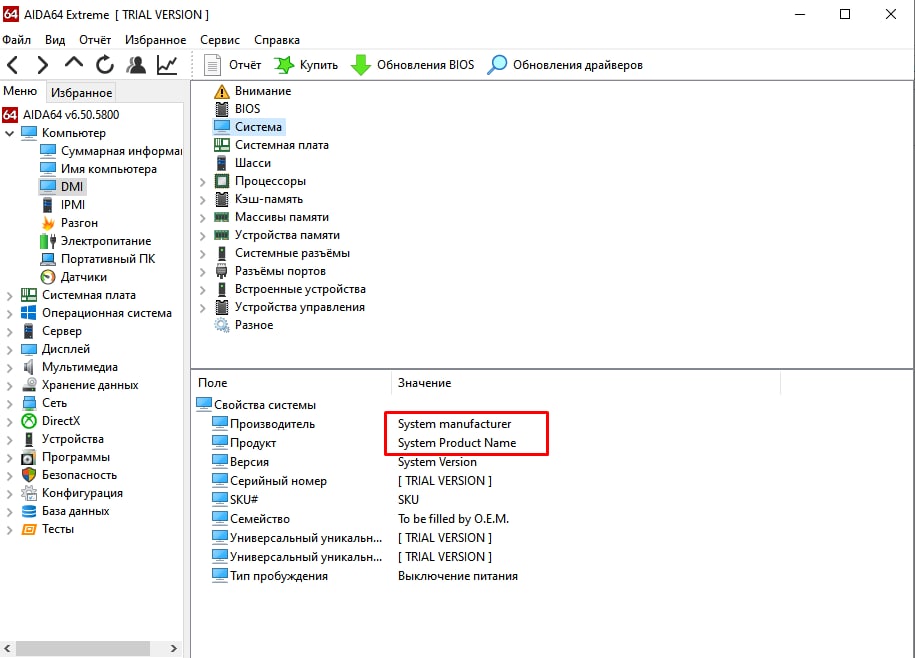Click the Программы icon in tree
Screen dimensions: 915x658
[29, 457]
